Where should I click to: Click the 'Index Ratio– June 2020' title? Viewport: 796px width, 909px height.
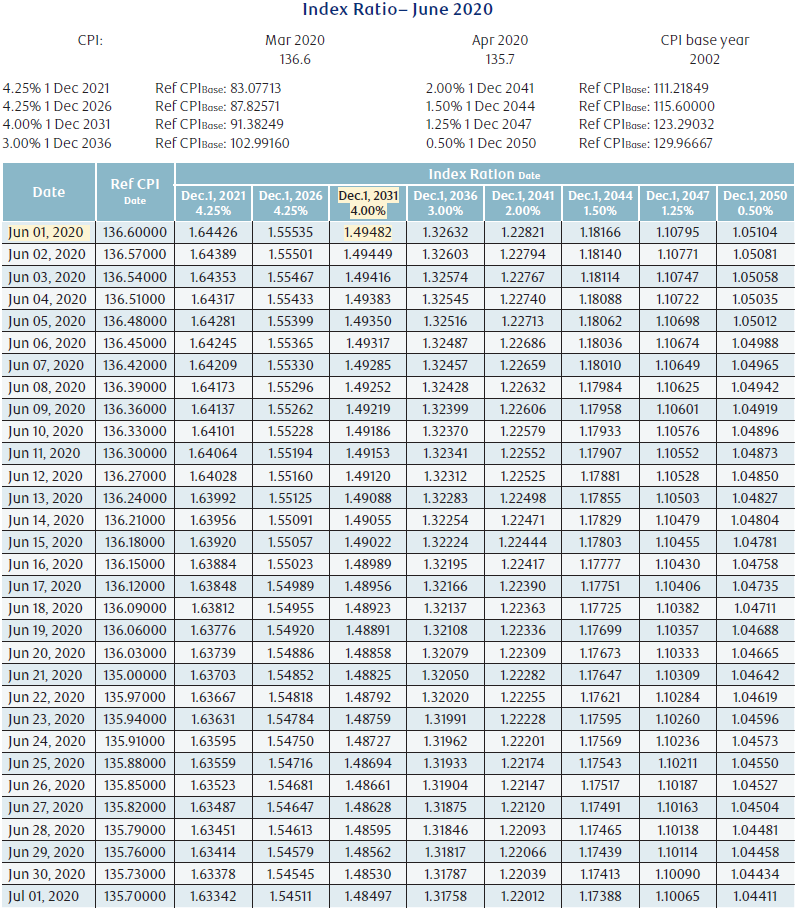pyautogui.click(x=398, y=9)
